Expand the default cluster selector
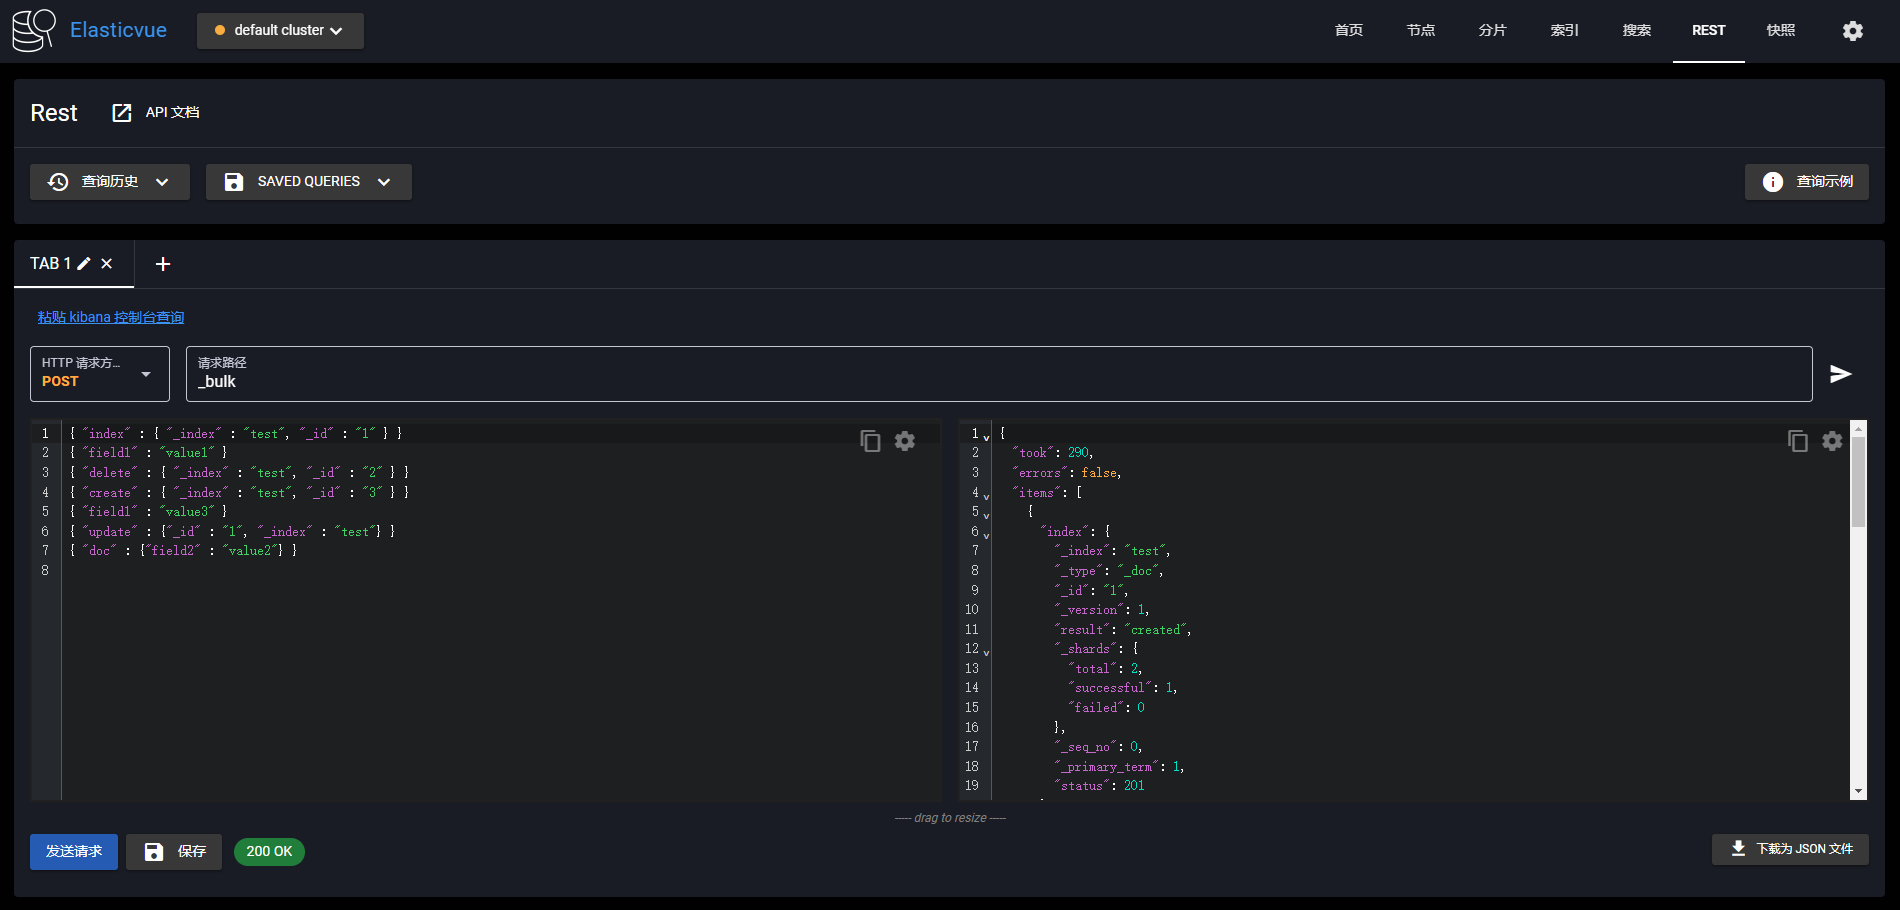1900x910 pixels. [x=280, y=31]
